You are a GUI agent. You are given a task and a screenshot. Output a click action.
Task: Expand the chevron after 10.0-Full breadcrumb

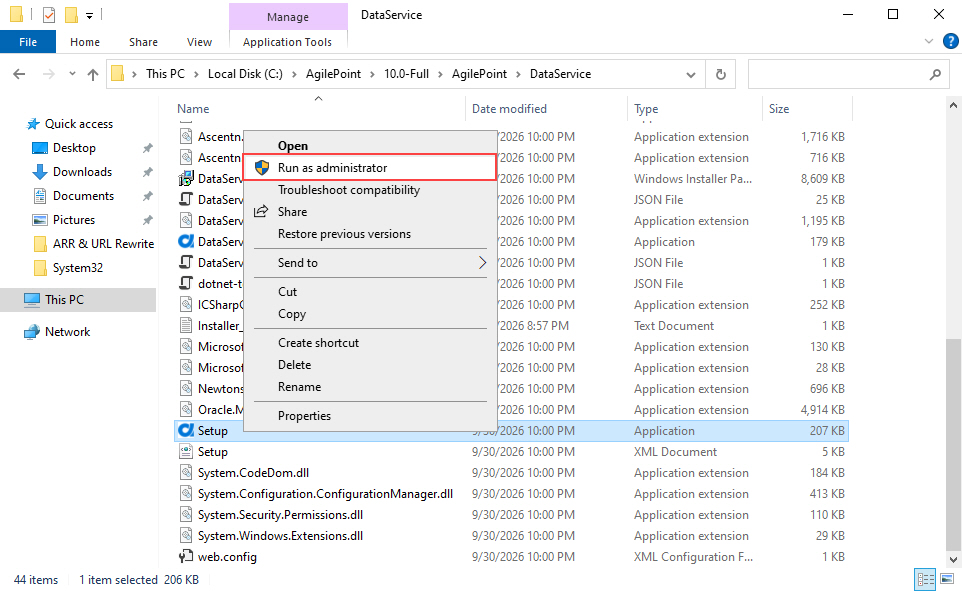click(x=441, y=74)
